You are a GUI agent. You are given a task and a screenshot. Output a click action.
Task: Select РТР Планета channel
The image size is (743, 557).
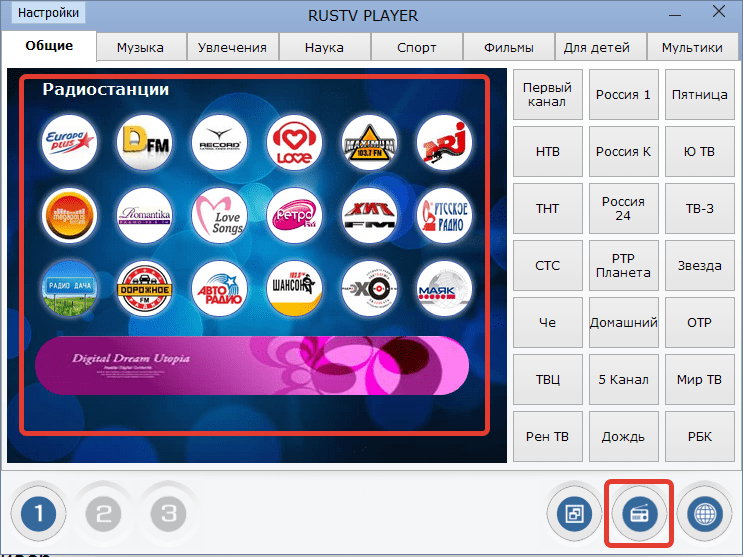(x=624, y=265)
